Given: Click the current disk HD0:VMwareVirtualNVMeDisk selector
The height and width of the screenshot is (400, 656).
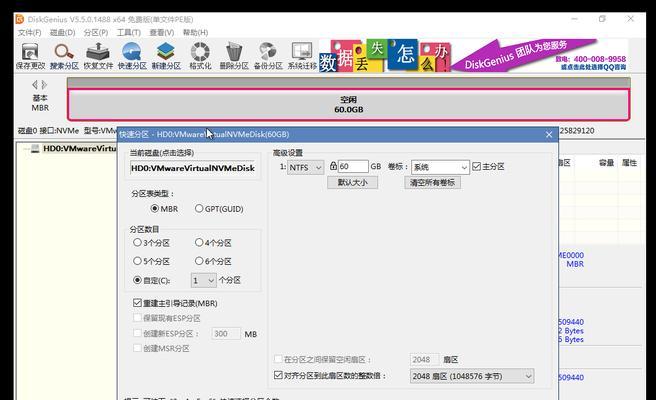Looking at the screenshot, I should pyautogui.click(x=192, y=168).
